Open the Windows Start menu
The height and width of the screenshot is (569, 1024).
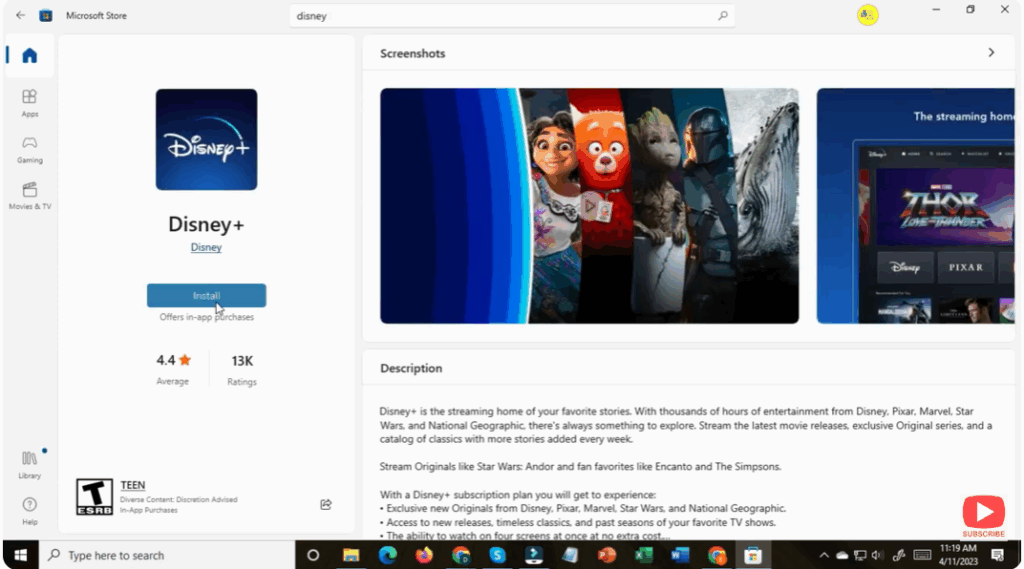(20, 555)
